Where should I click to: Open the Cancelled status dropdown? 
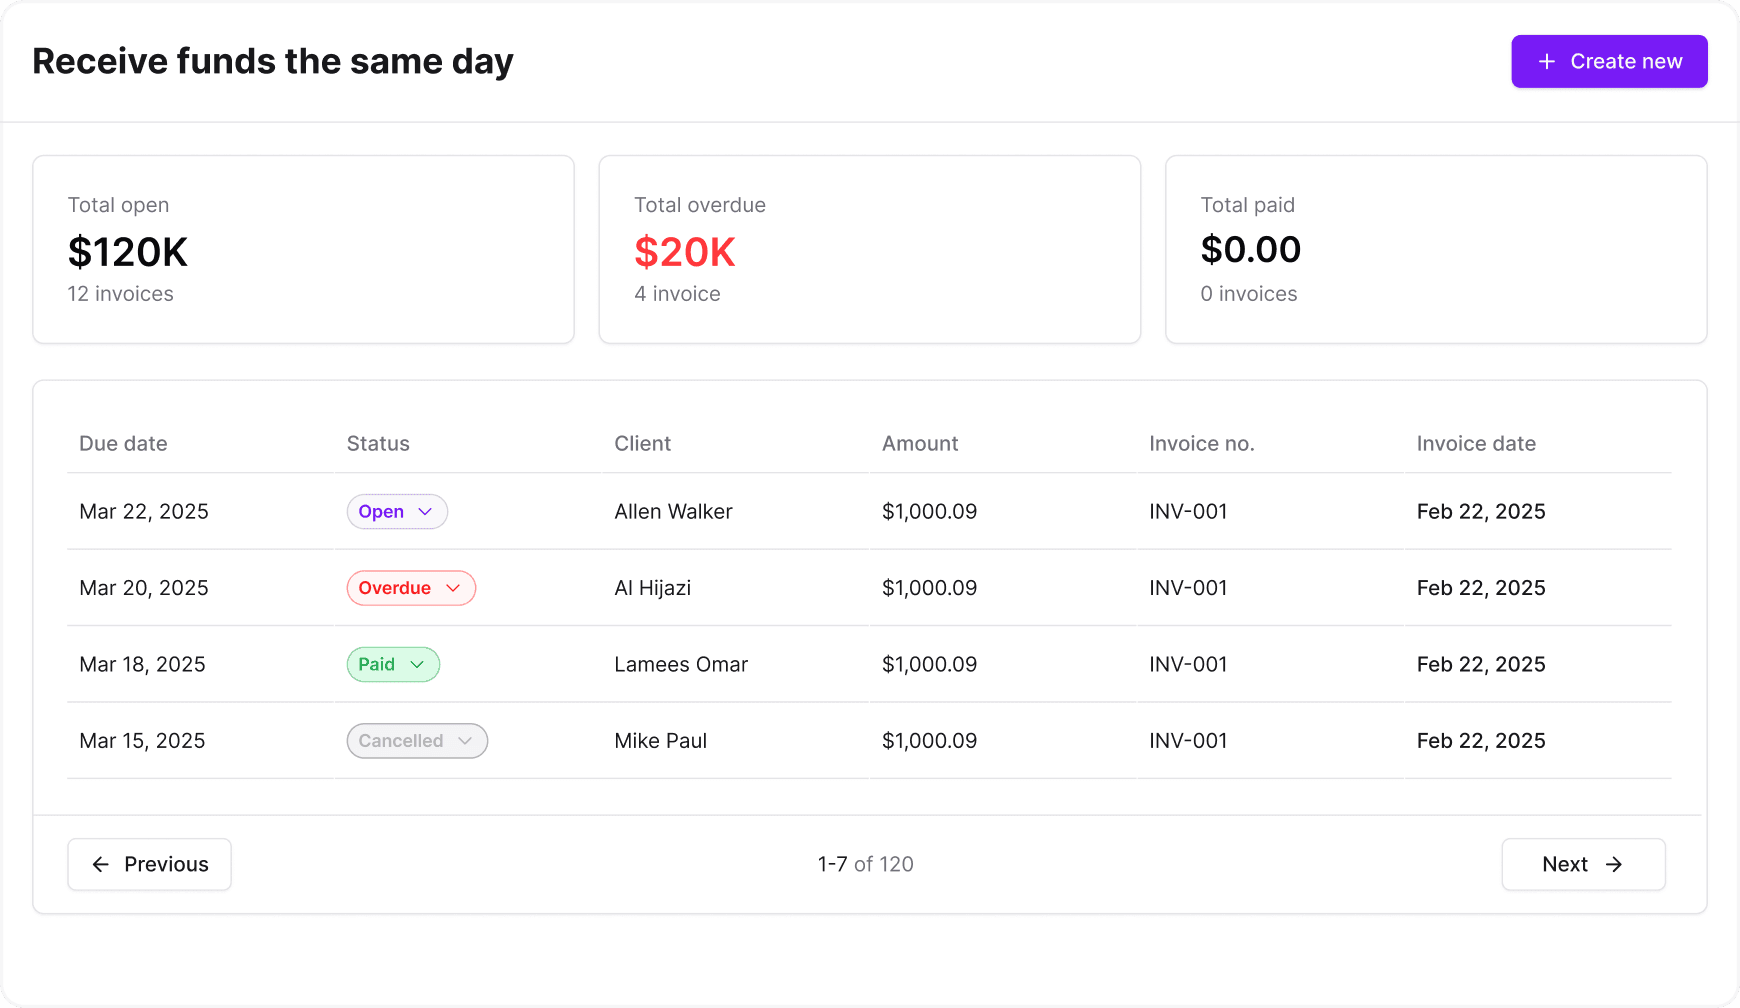(417, 741)
